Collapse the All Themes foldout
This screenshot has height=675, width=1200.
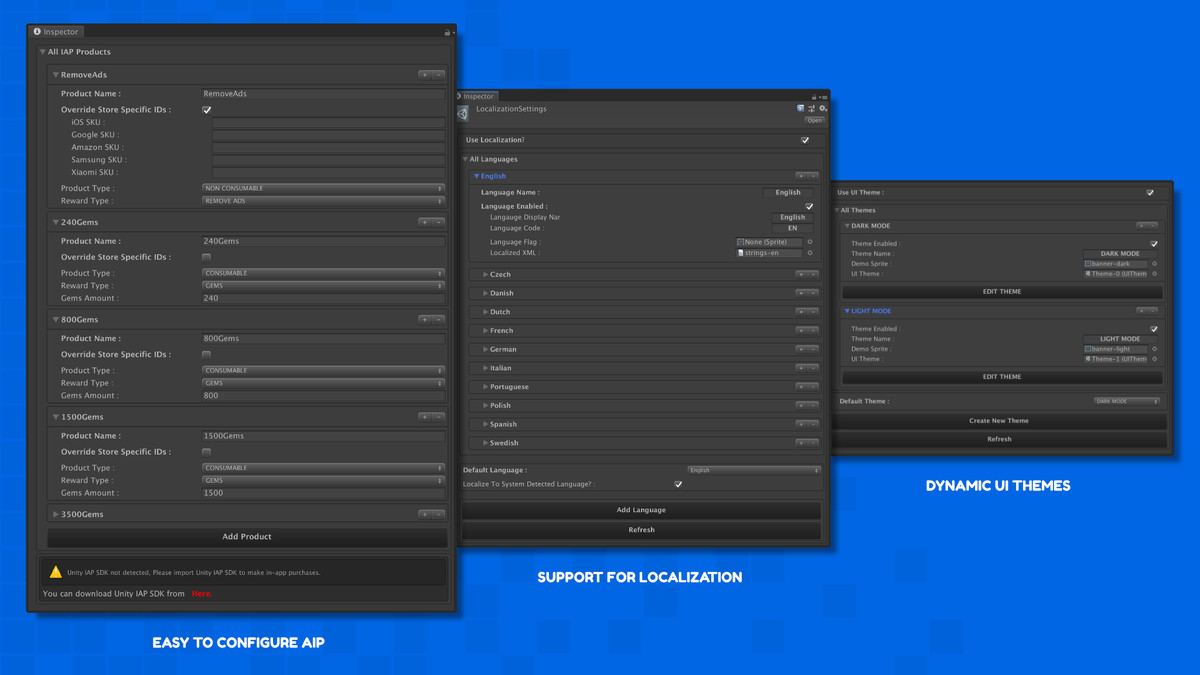837,210
